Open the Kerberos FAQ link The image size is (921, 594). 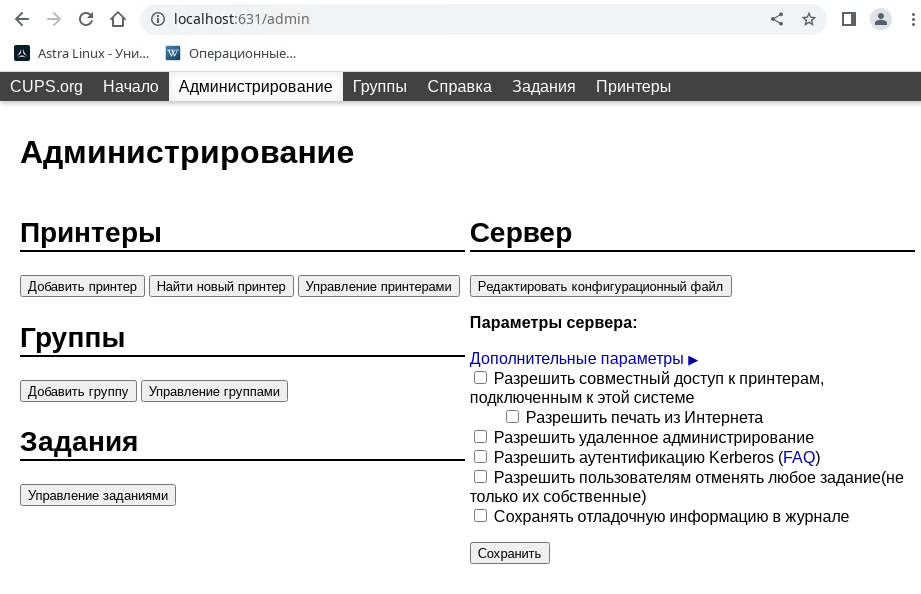coord(799,457)
